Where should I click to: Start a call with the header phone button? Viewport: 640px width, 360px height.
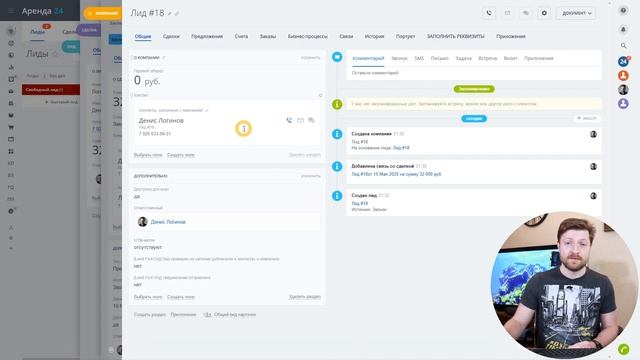[x=489, y=13]
